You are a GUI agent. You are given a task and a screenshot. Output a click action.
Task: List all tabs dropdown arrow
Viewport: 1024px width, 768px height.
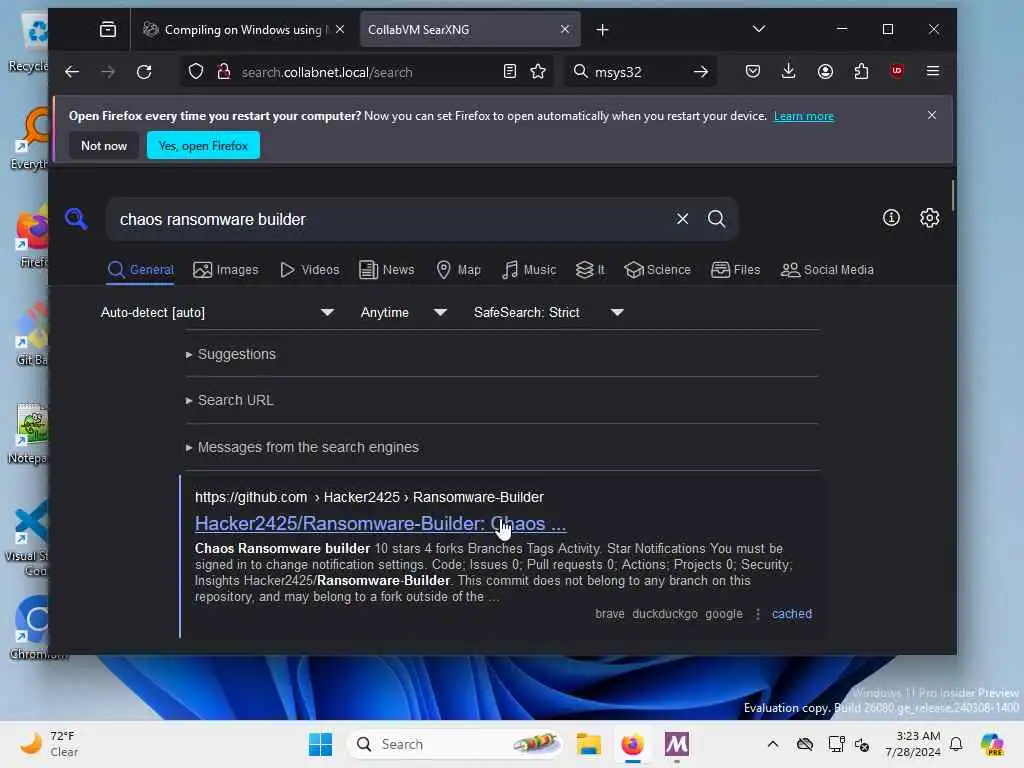(x=759, y=29)
